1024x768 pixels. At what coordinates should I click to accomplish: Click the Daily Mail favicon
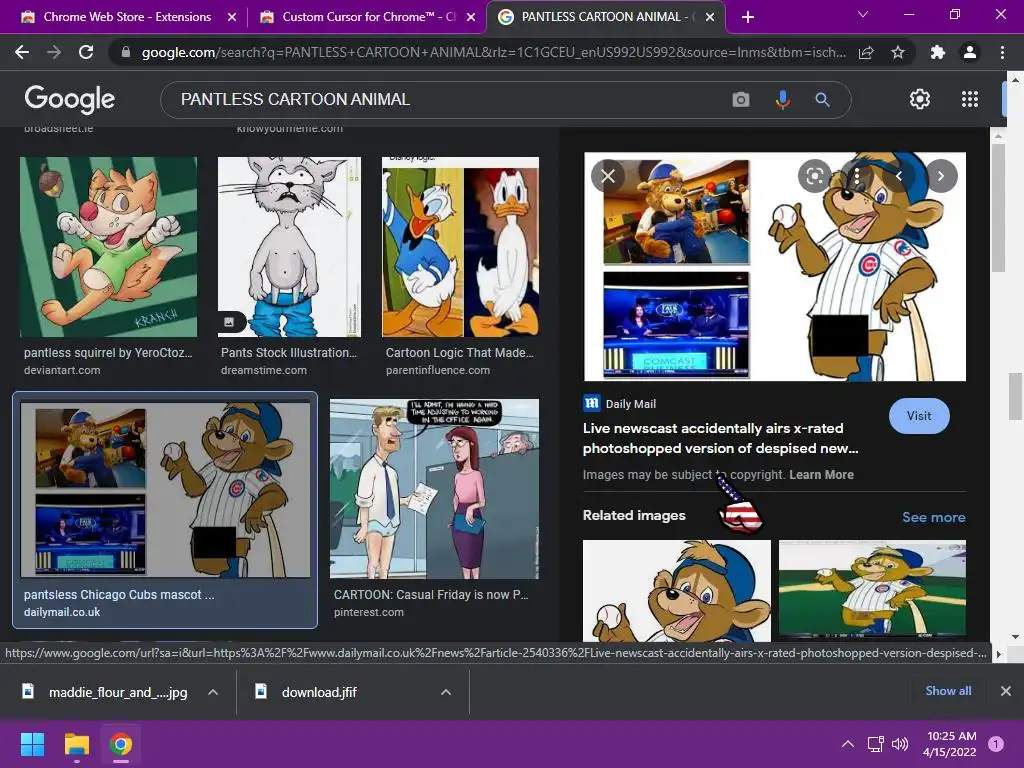coord(592,403)
